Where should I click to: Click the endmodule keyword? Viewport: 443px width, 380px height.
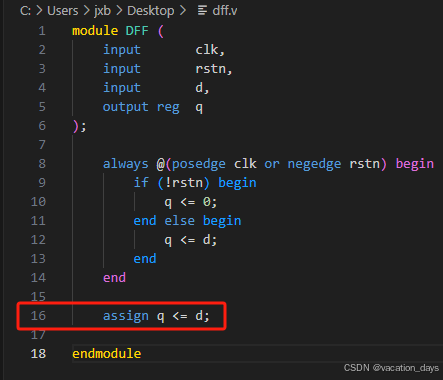tap(107, 354)
